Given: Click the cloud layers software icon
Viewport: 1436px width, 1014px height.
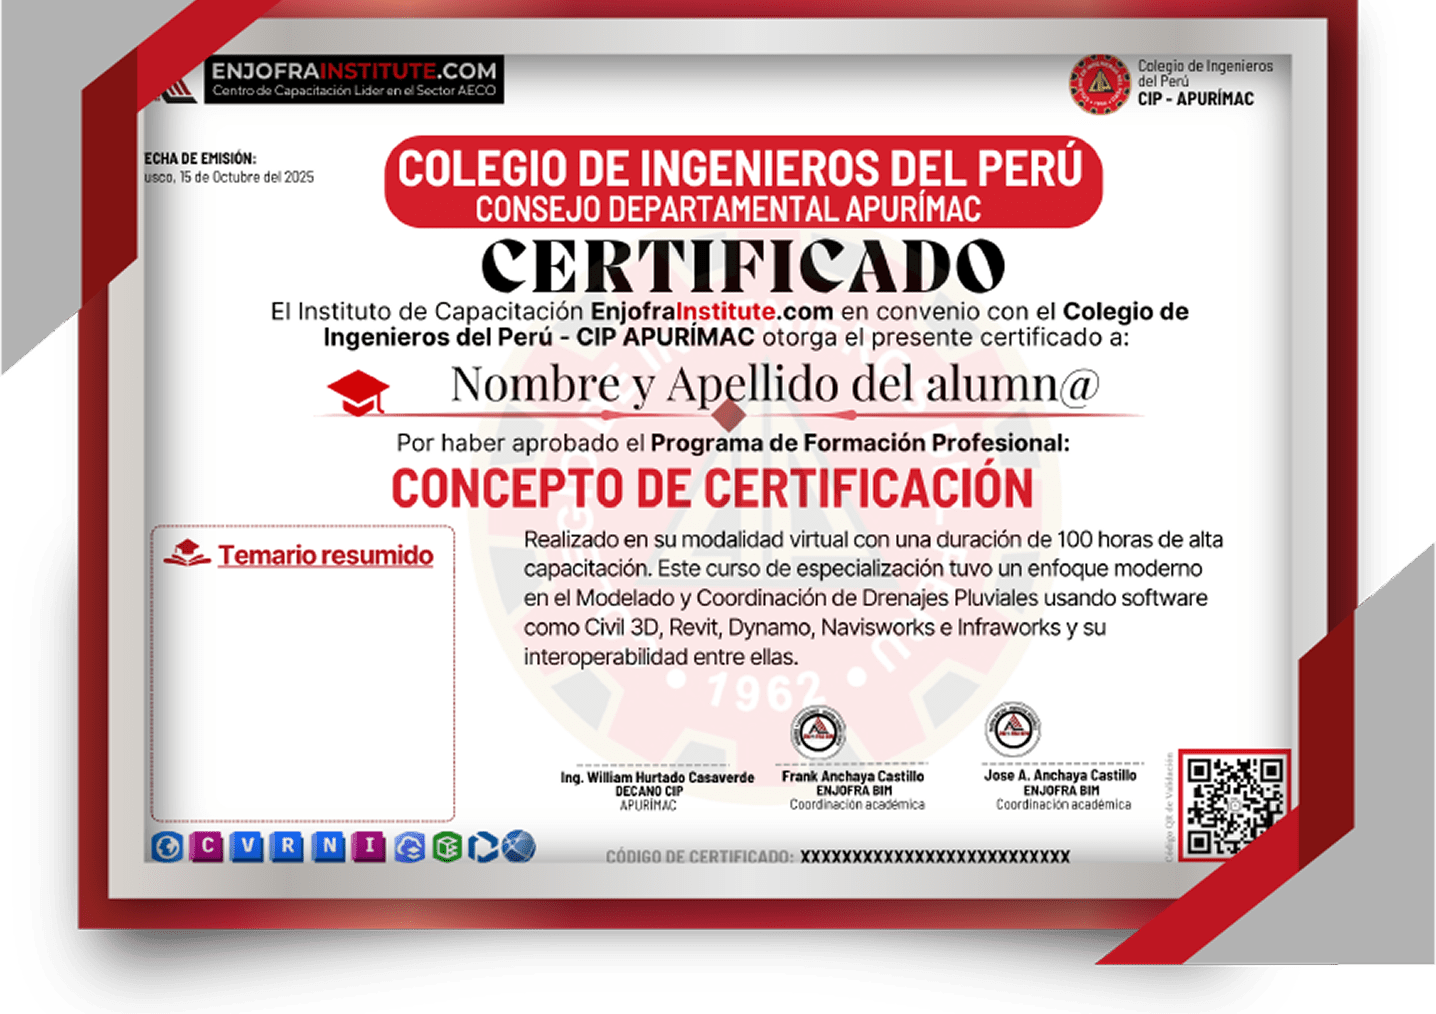Looking at the screenshot, I should pos(409,847).
